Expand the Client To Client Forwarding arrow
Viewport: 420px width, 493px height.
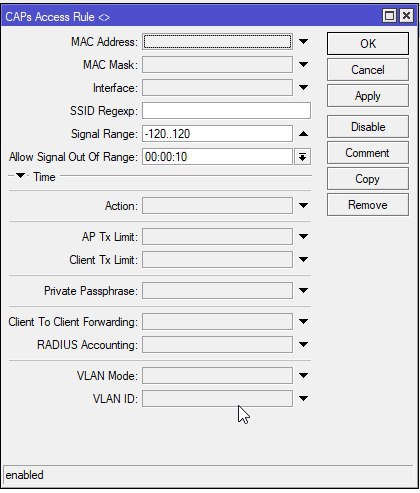(303, 322)
